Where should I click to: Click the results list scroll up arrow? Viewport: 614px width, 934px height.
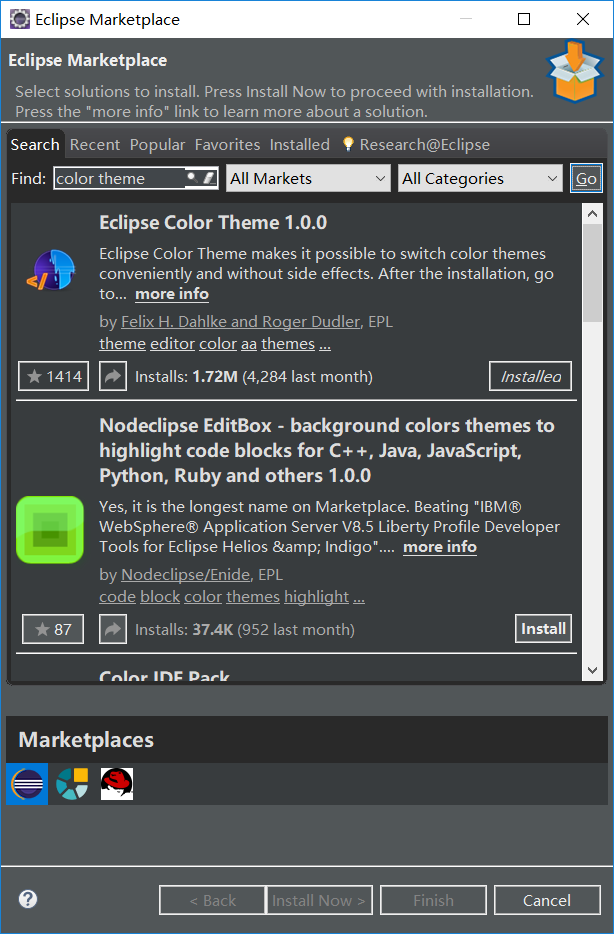(x=592, y=213)
